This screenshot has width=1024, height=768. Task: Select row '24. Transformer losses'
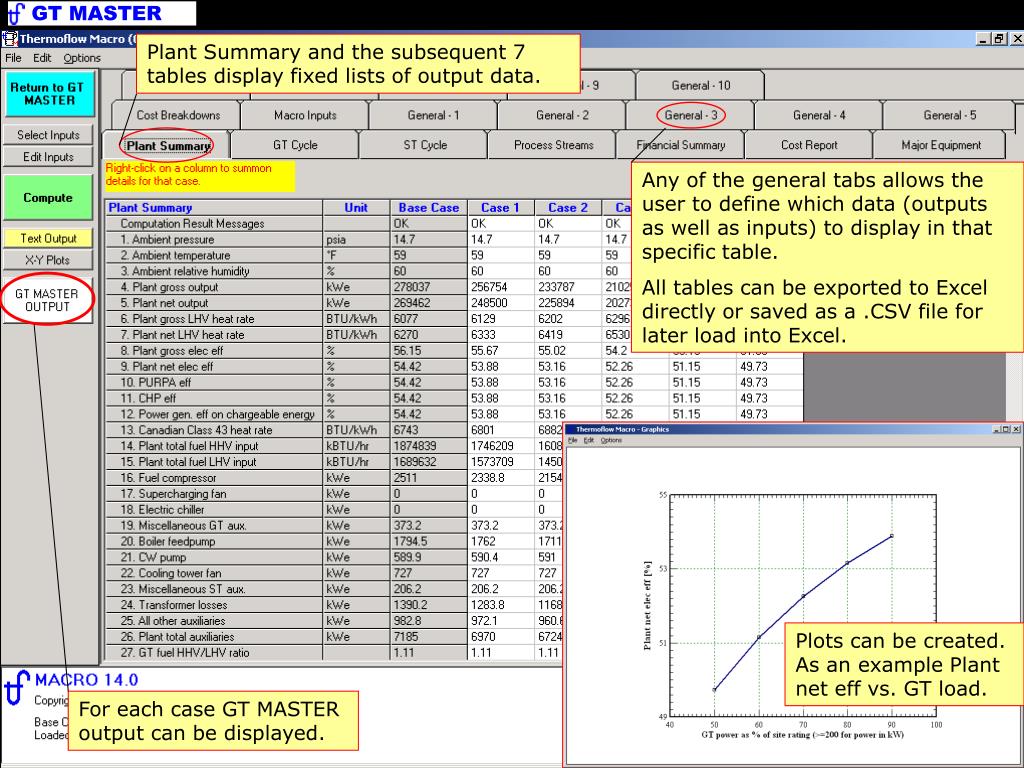click(214, 605)
